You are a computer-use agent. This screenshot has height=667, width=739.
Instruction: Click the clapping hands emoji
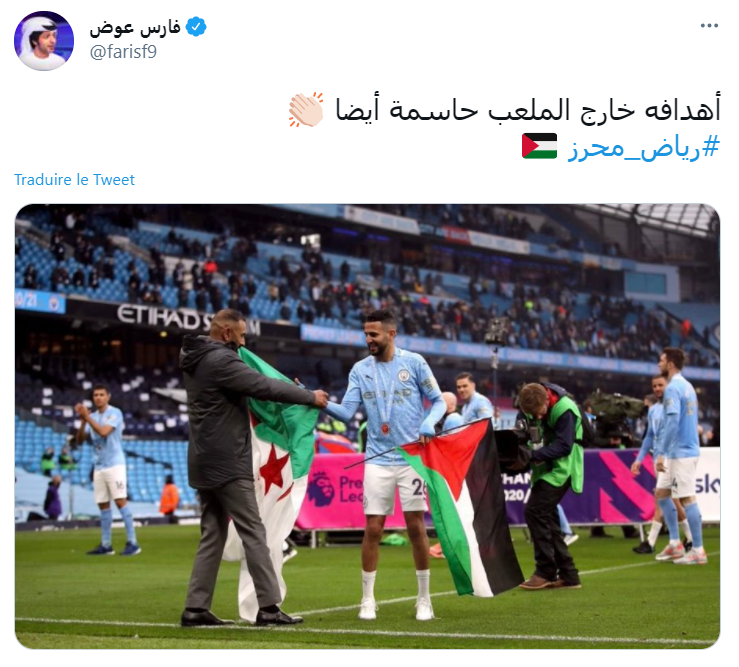coord(306,109)
